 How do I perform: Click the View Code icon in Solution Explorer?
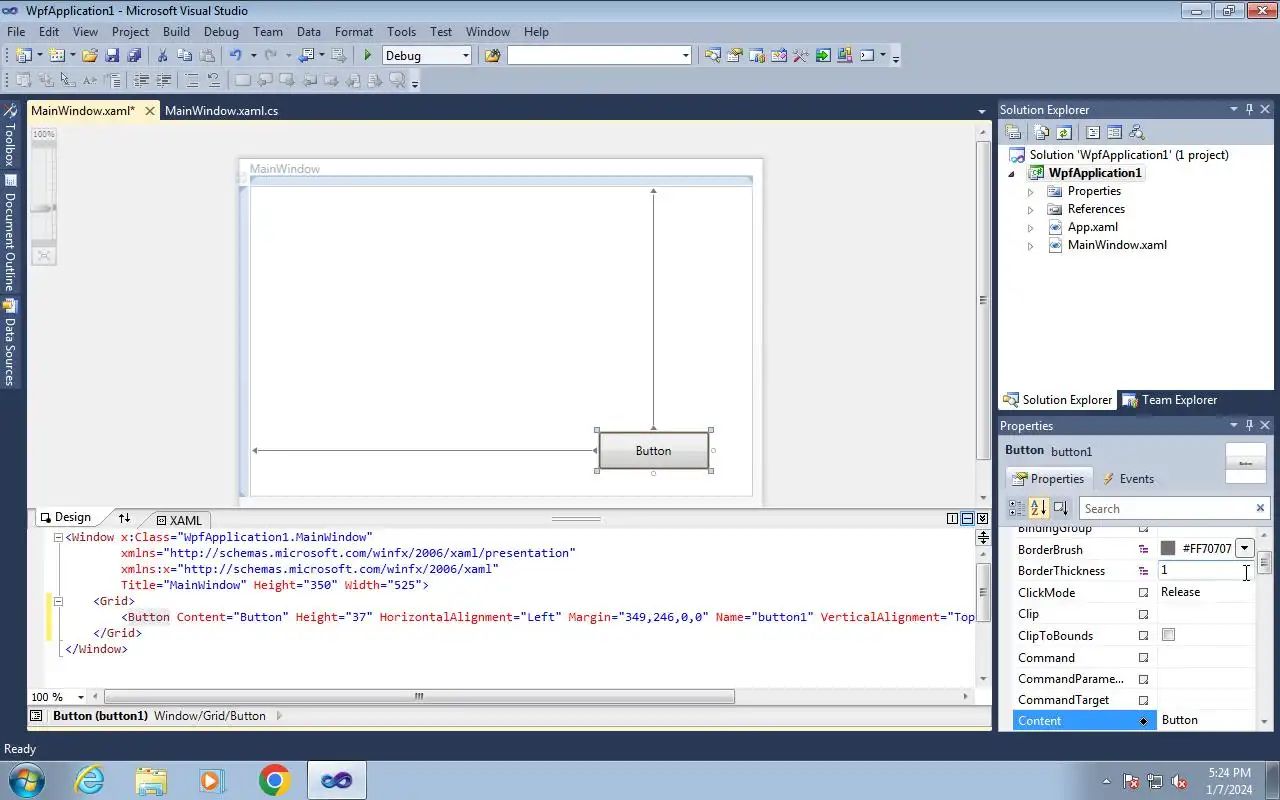click(1093, 132)
